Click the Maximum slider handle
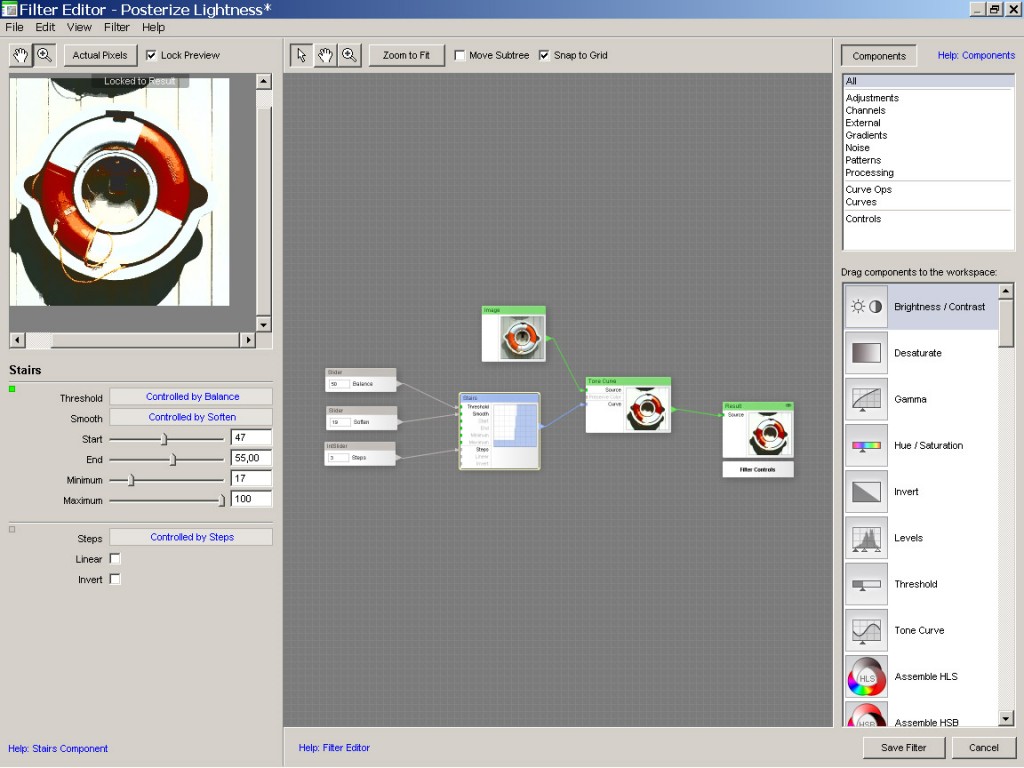This screenshot has width=1024, height=768. 222,500
